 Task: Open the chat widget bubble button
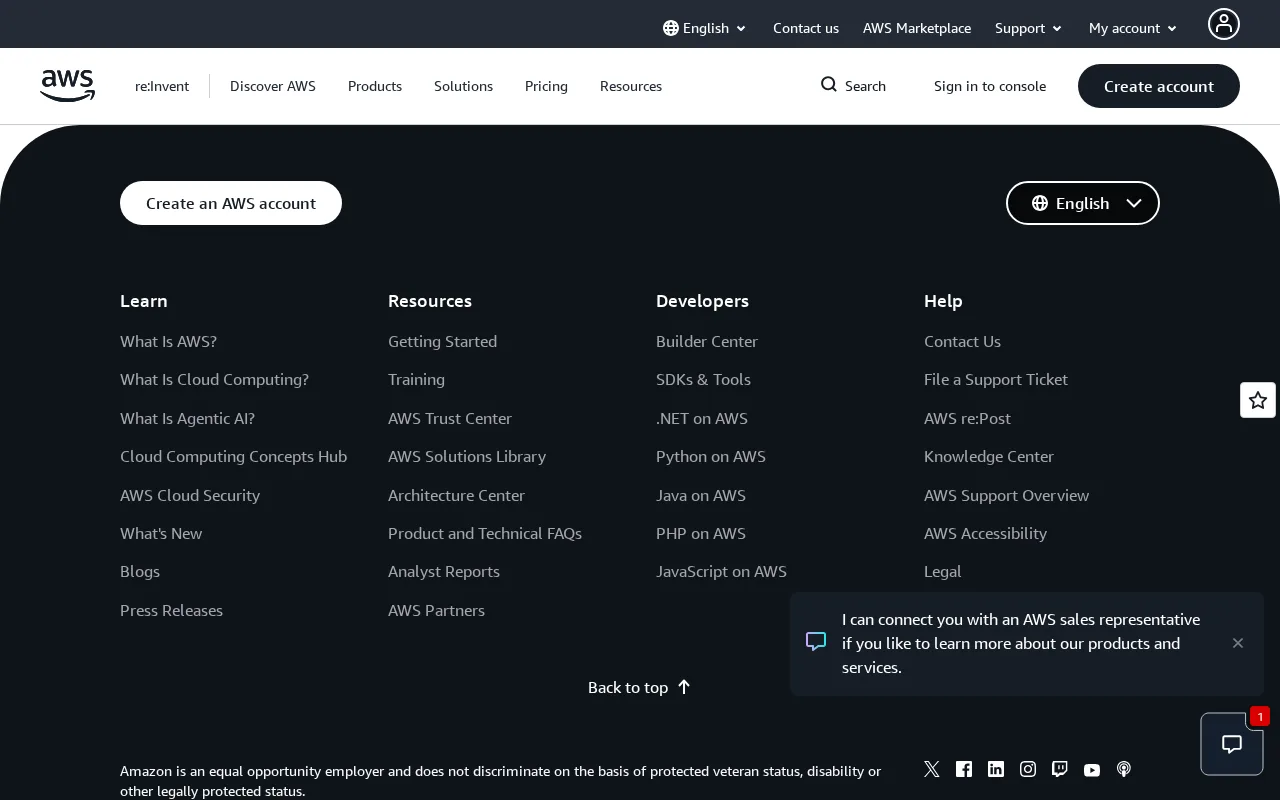tap(1232, 744)
